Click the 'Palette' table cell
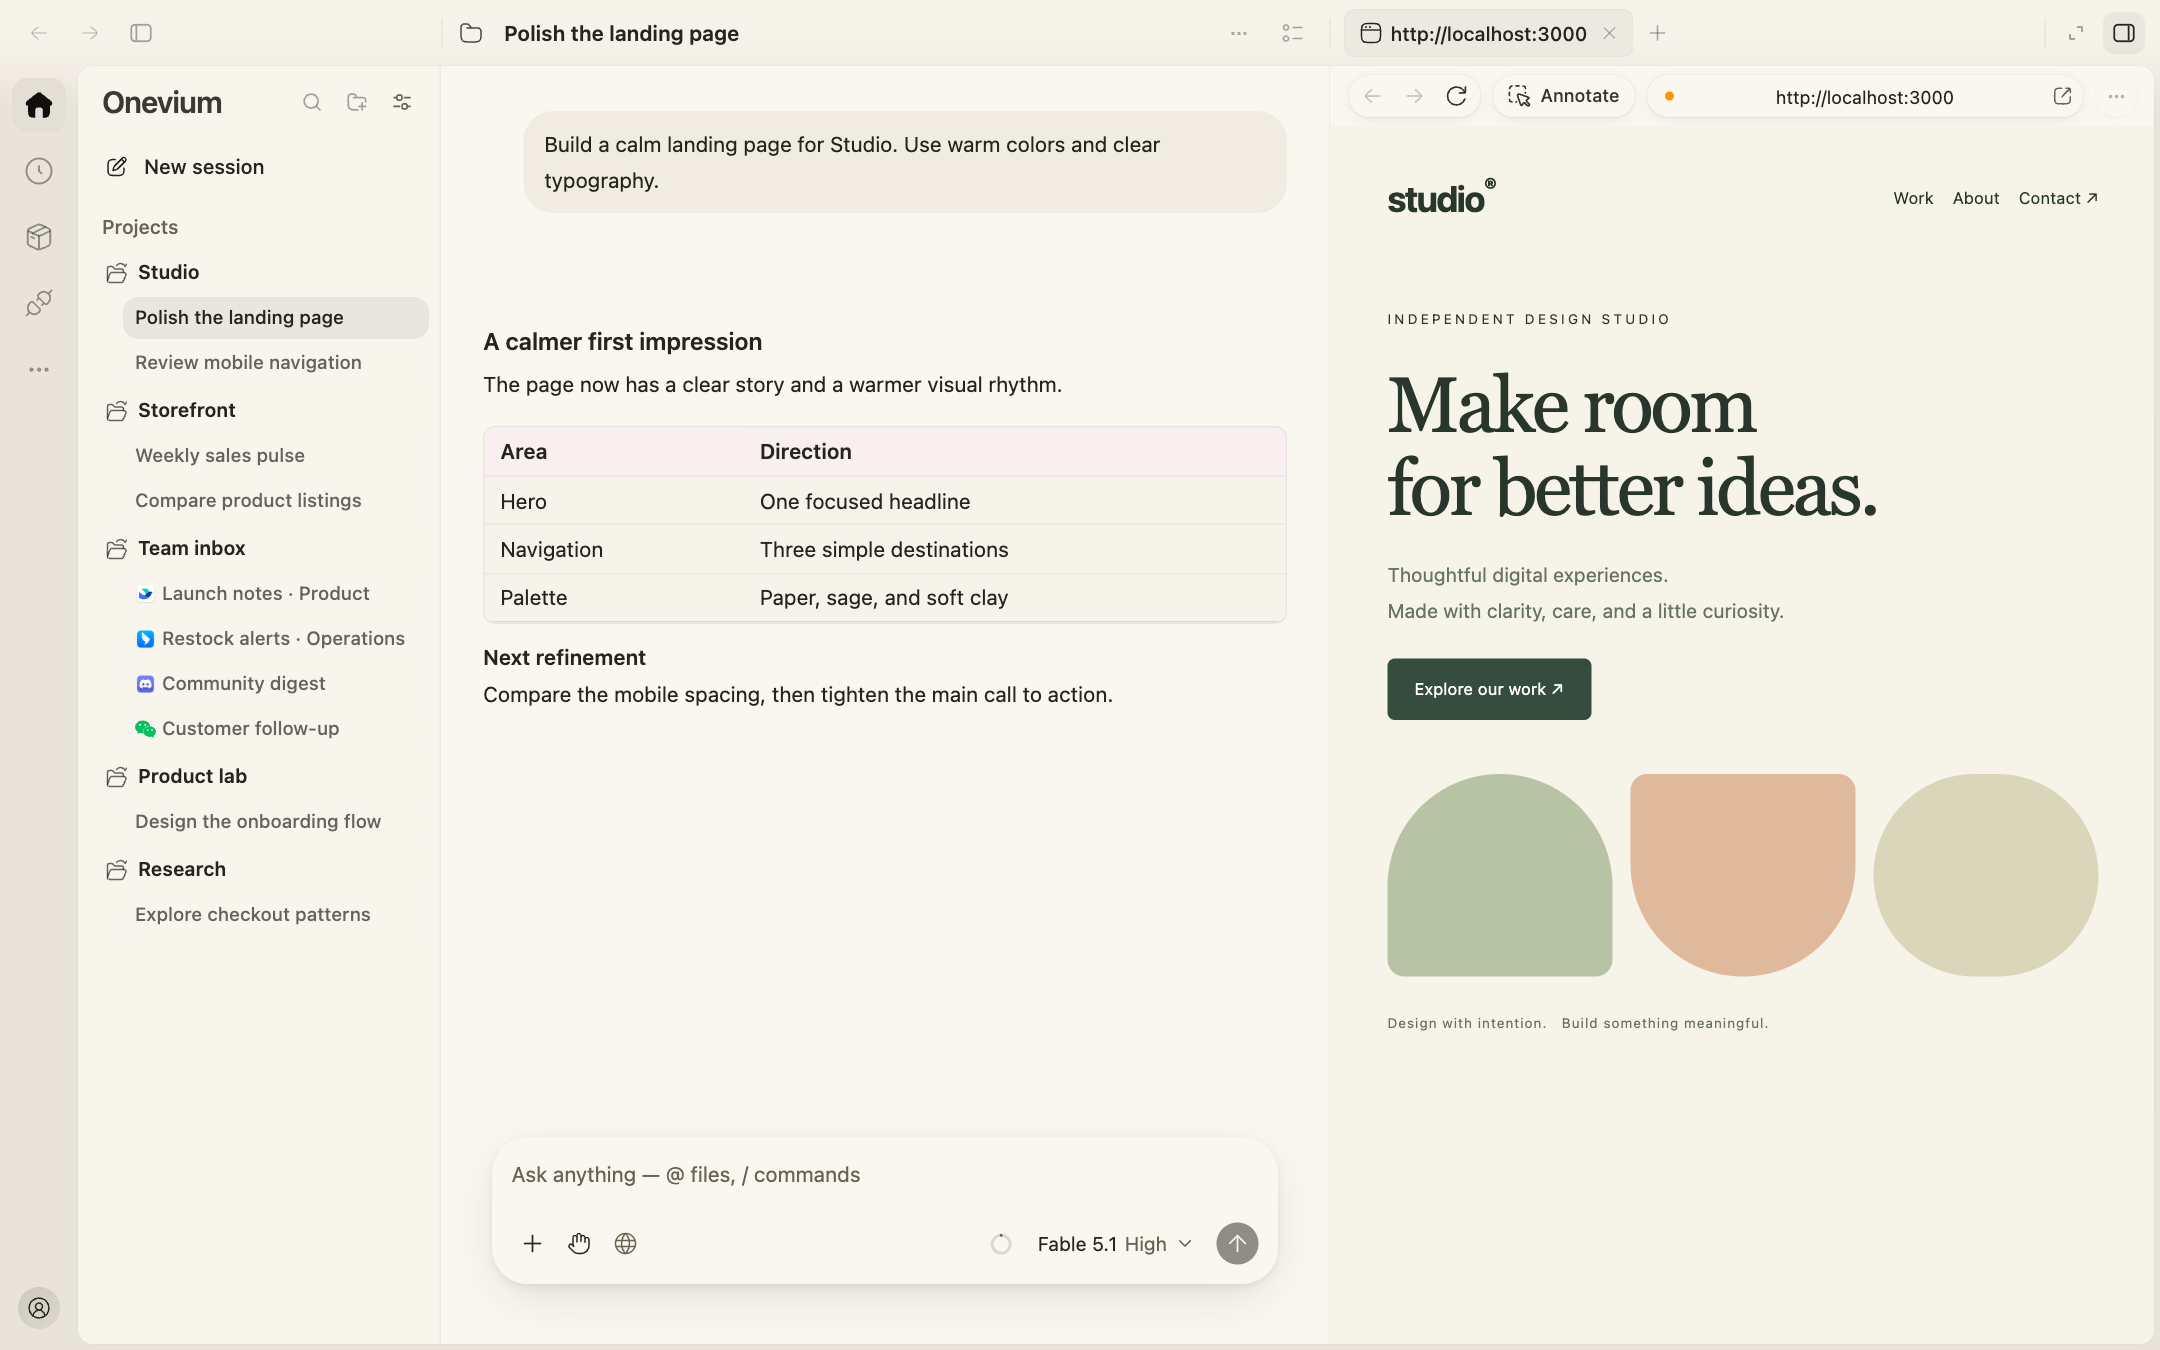 [x=614, y=598]
